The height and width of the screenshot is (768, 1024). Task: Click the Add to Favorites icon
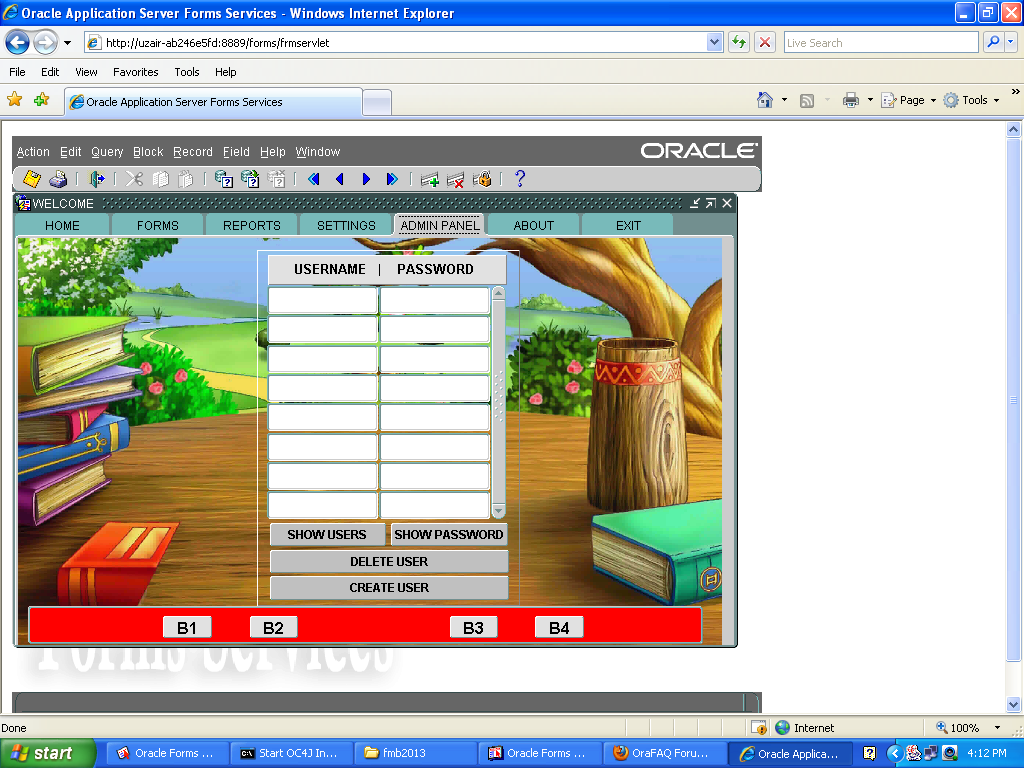click(42, 99)
